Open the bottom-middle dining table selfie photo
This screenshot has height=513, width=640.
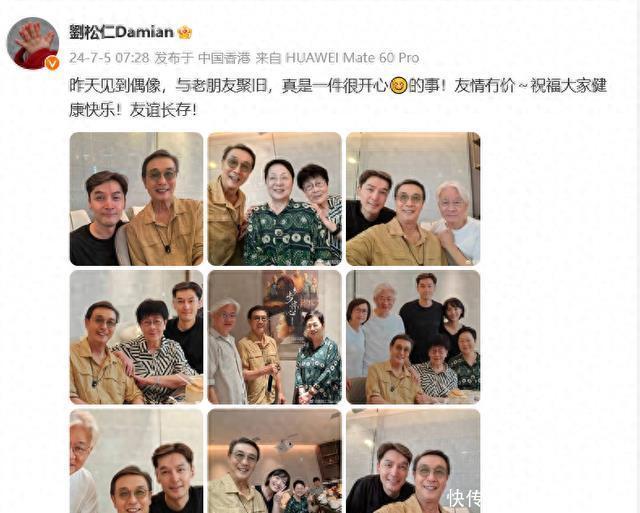(x=275, y=461)
